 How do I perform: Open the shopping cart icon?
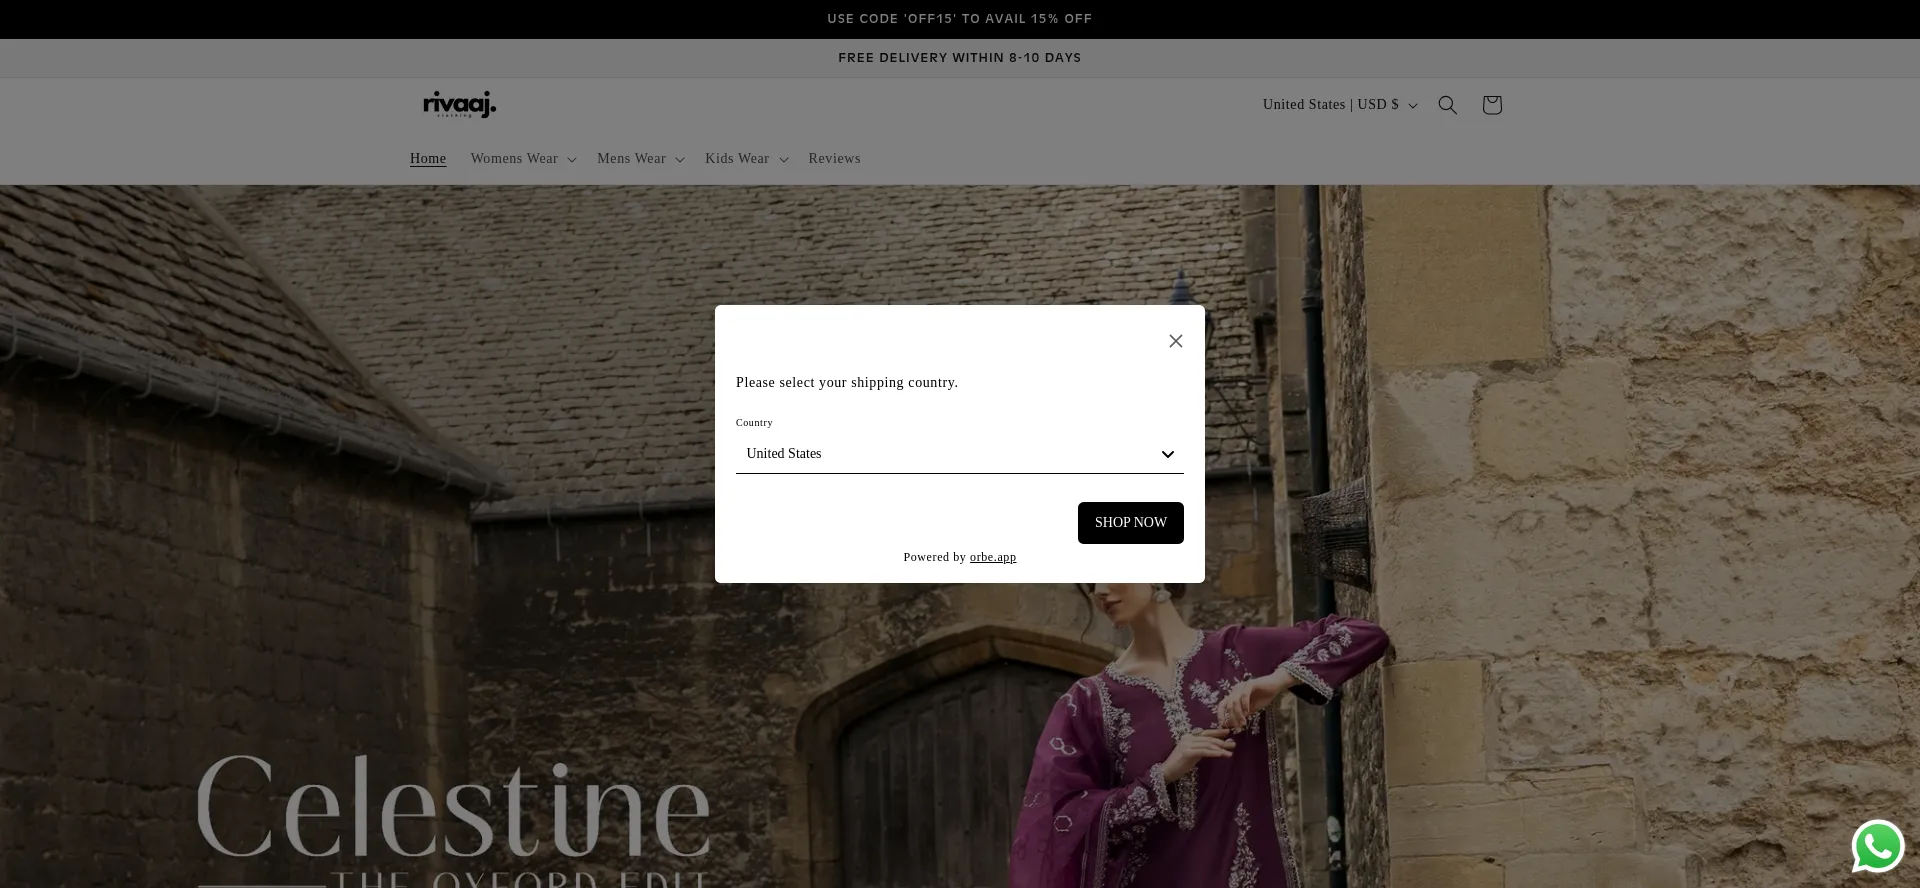[1492, 105]
